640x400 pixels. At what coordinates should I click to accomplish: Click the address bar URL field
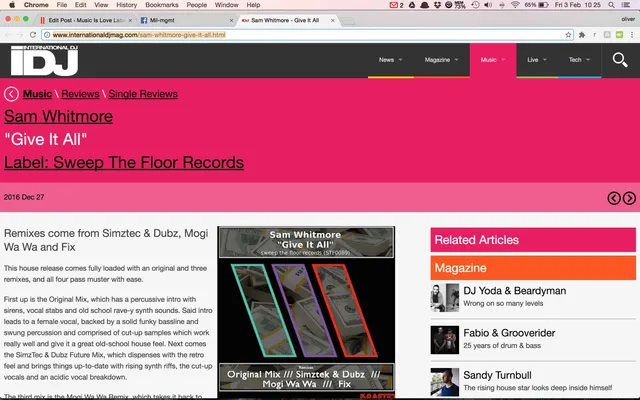(x=307, y=35)
